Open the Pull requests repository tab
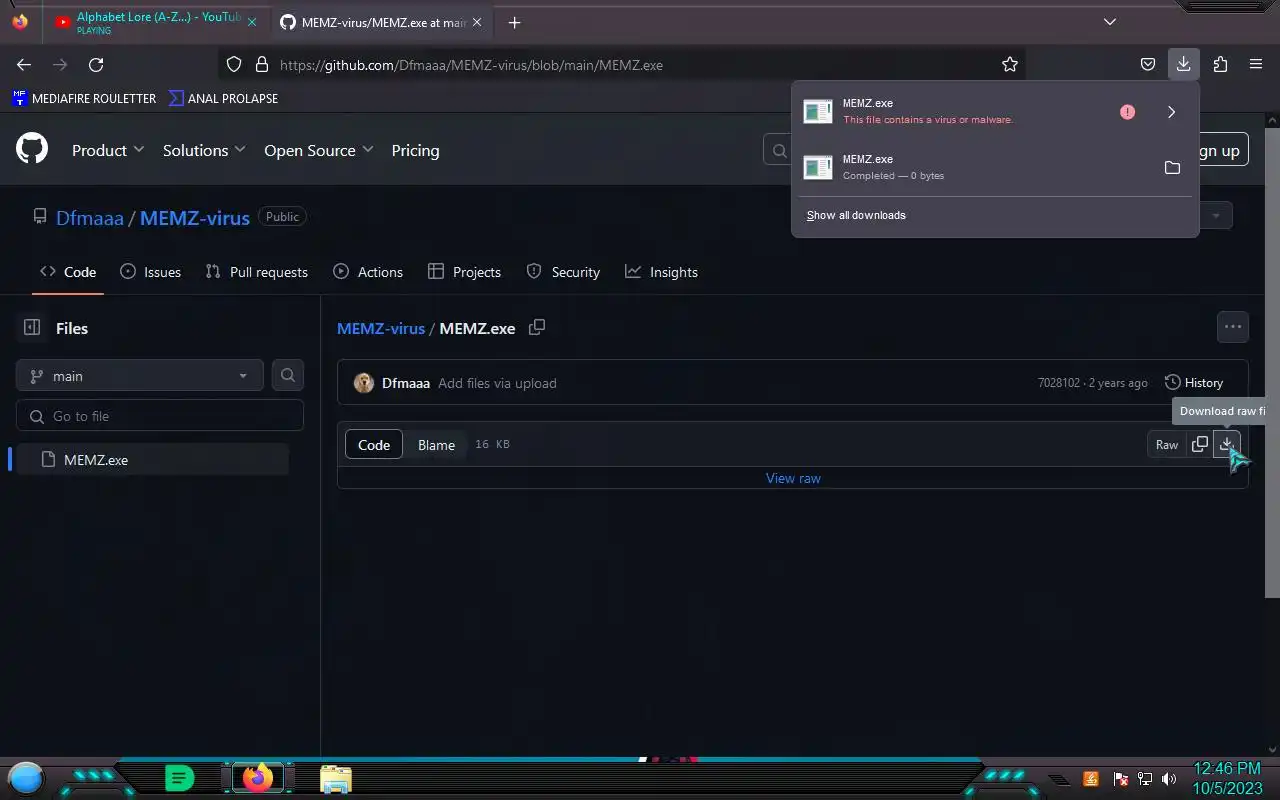1280x800 pixels. coord(257,272)
